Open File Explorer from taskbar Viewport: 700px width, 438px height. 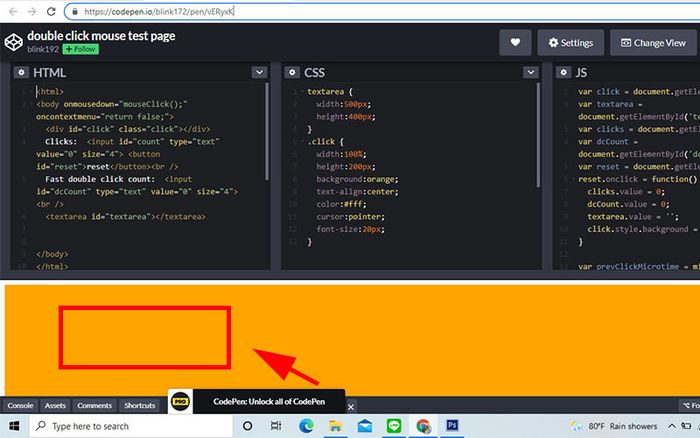tap(335, 426)
